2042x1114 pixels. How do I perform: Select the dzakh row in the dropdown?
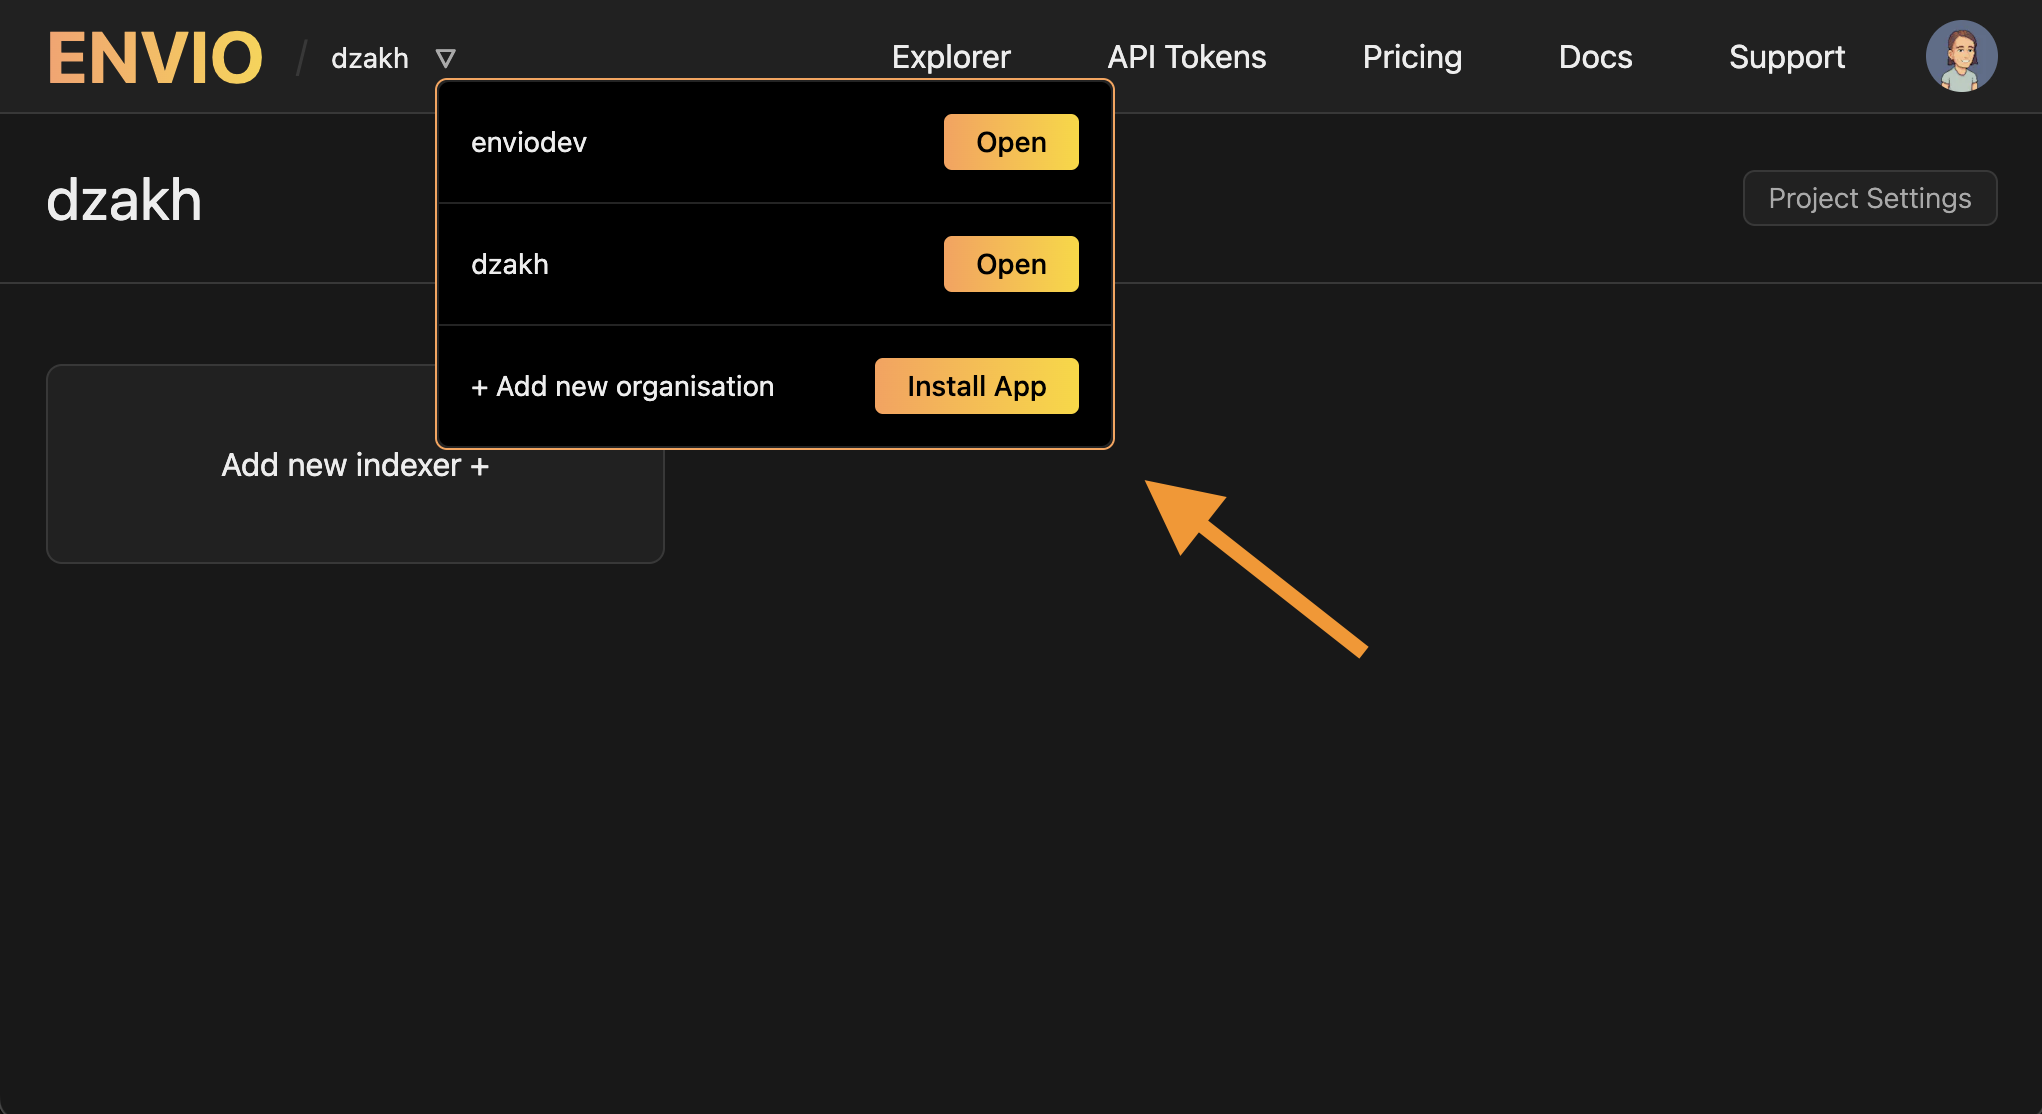coord(510,264)
